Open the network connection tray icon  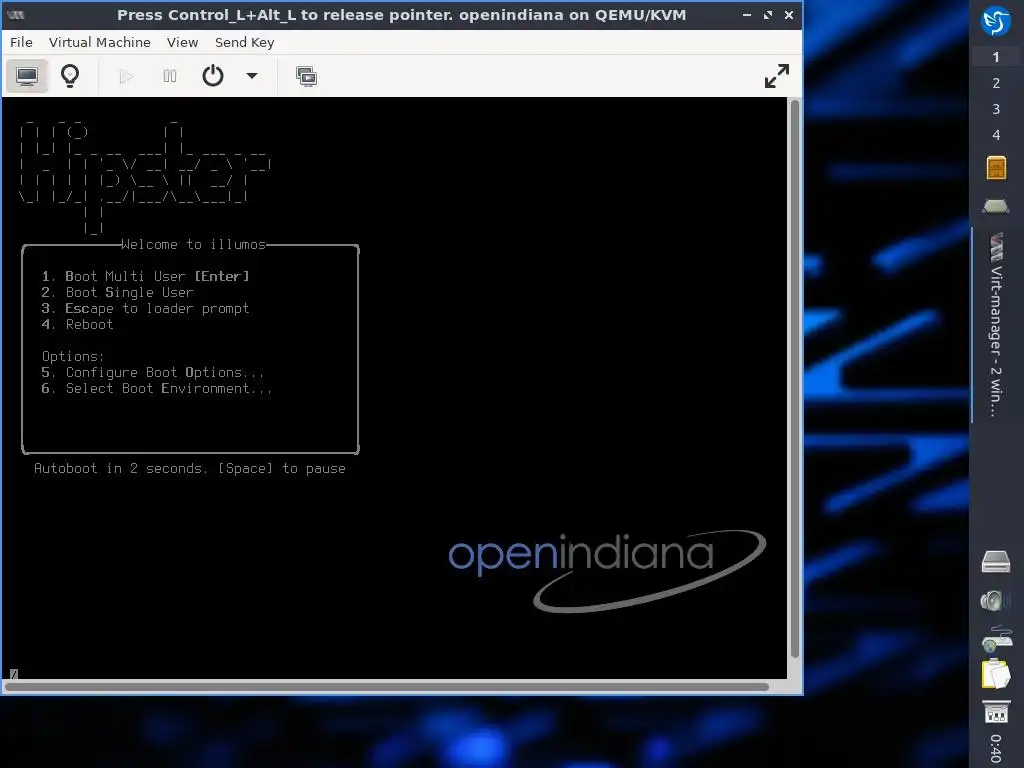point(996,638)
